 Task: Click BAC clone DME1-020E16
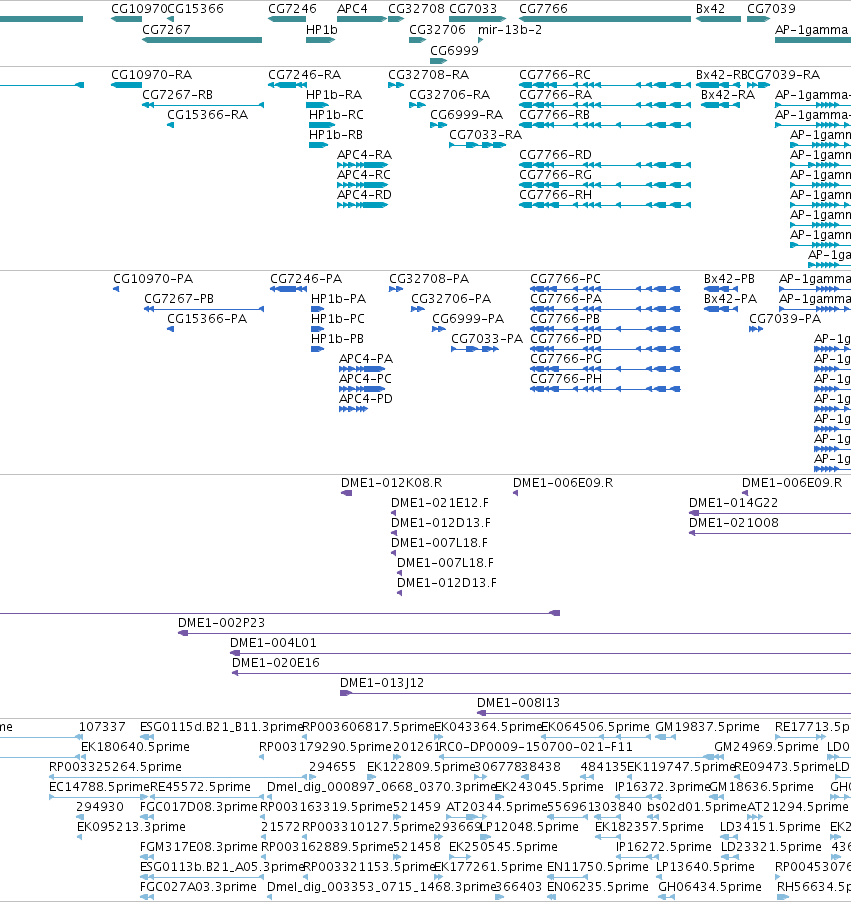tap(276, 663)
